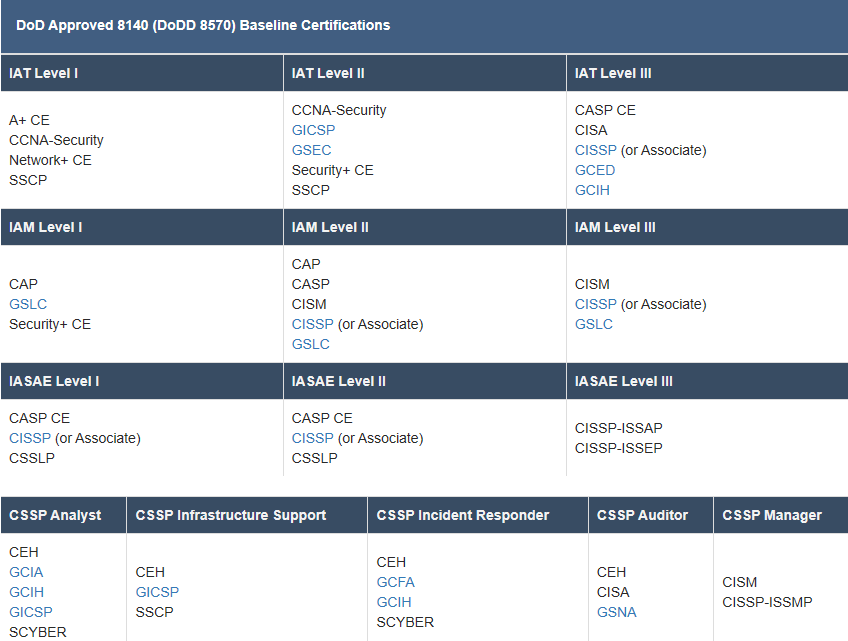Click CASP CE in IAT Level III
848x641 pixels.
(605, 110)
